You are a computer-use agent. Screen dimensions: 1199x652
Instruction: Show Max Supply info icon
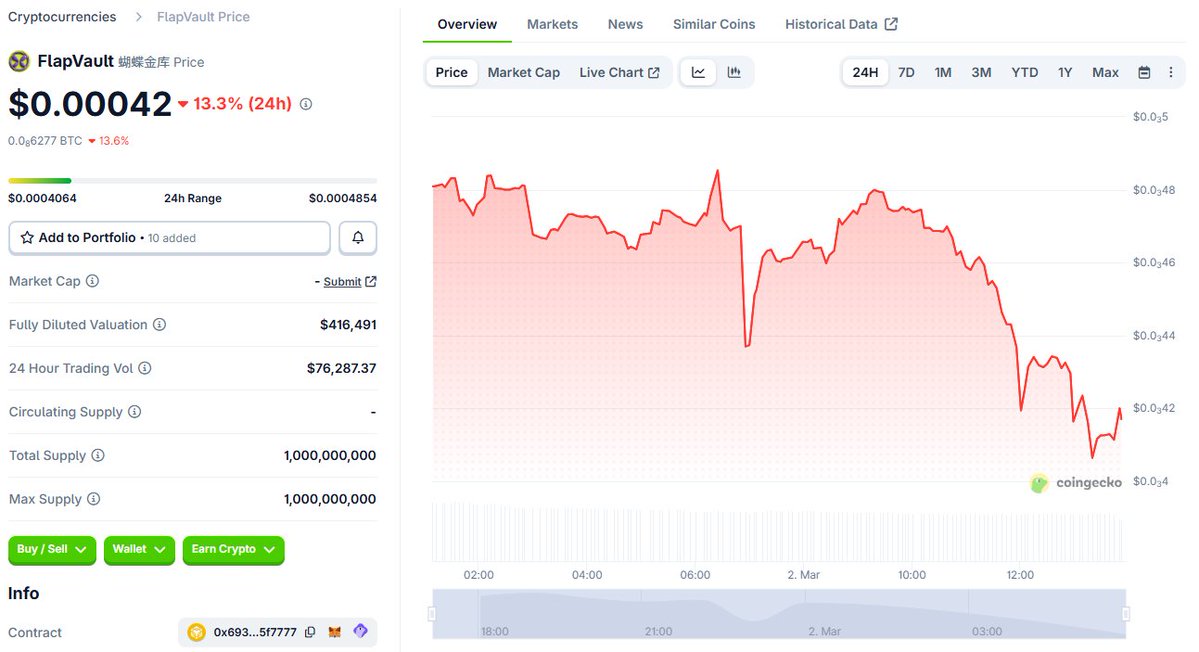pyautogui.click(x=93, y=498)
